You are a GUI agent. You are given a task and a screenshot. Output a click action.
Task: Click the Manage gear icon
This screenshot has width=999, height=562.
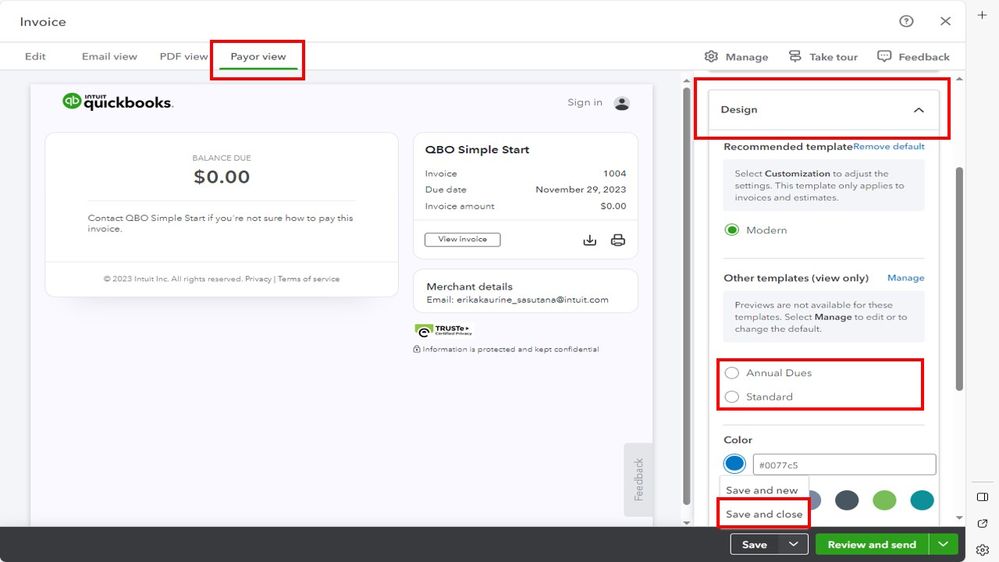coord(711,56)
